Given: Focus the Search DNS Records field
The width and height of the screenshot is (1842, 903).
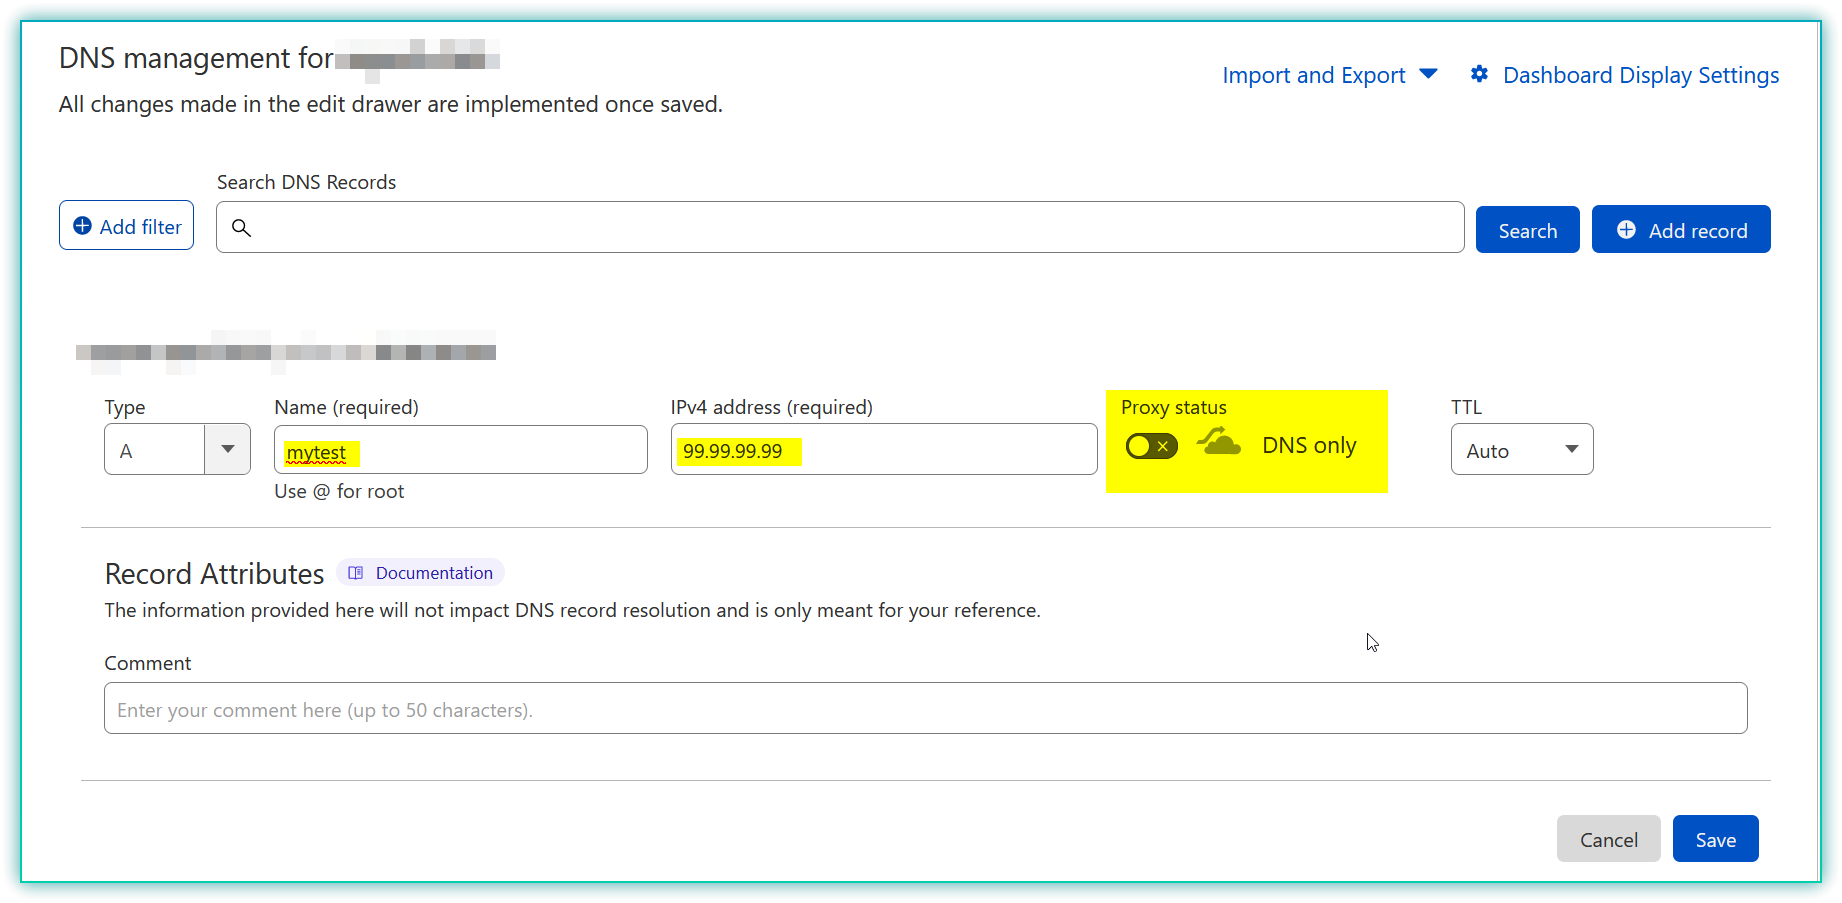Looking at the screenshot, I should (x=840, y=227).
